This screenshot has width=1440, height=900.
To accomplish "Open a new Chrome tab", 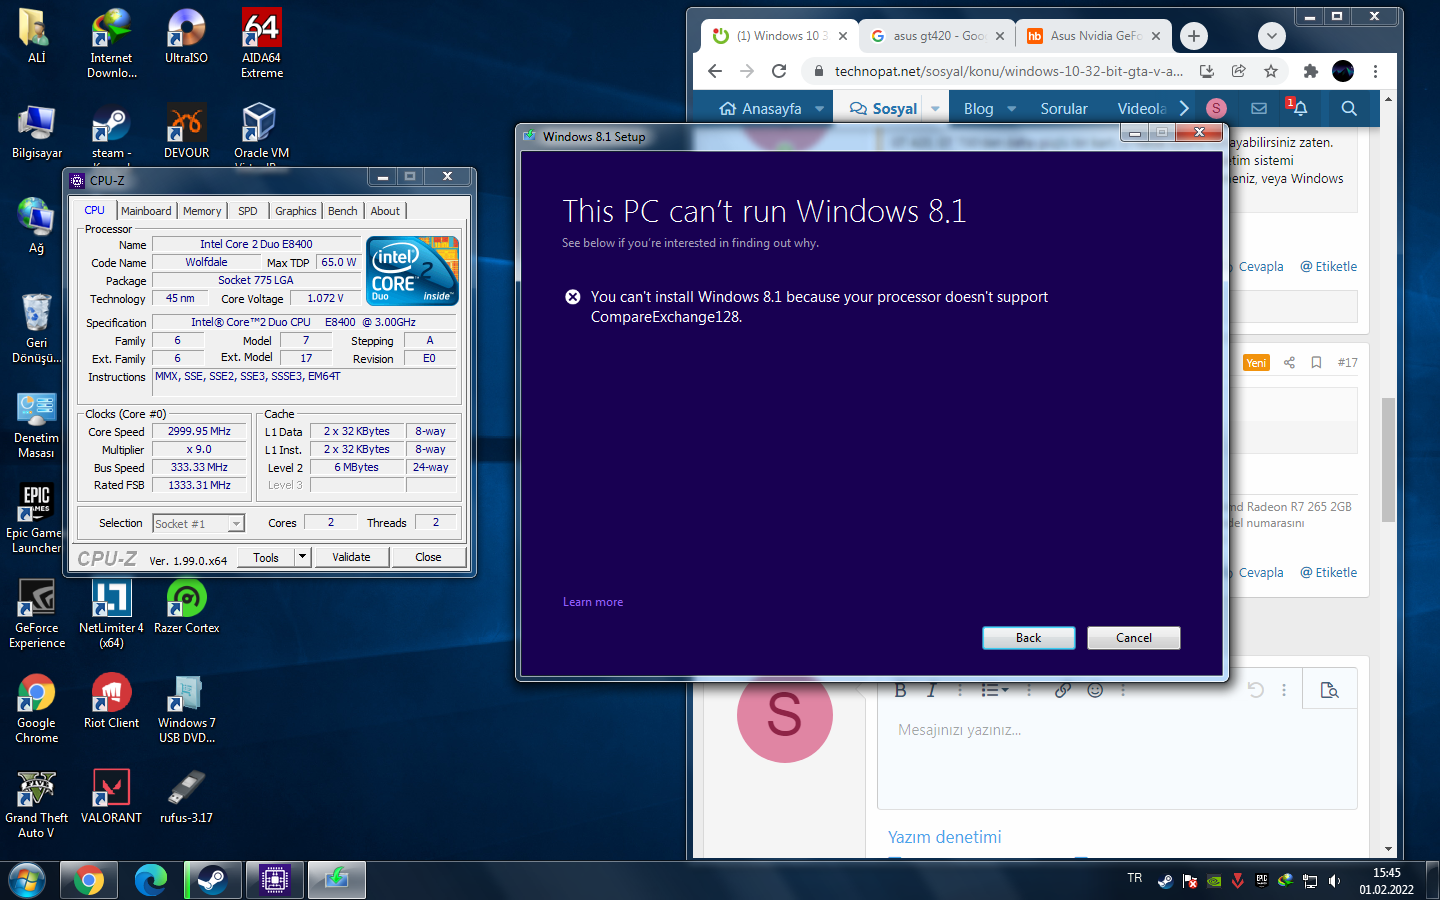I will click(x=1193, y=36).
